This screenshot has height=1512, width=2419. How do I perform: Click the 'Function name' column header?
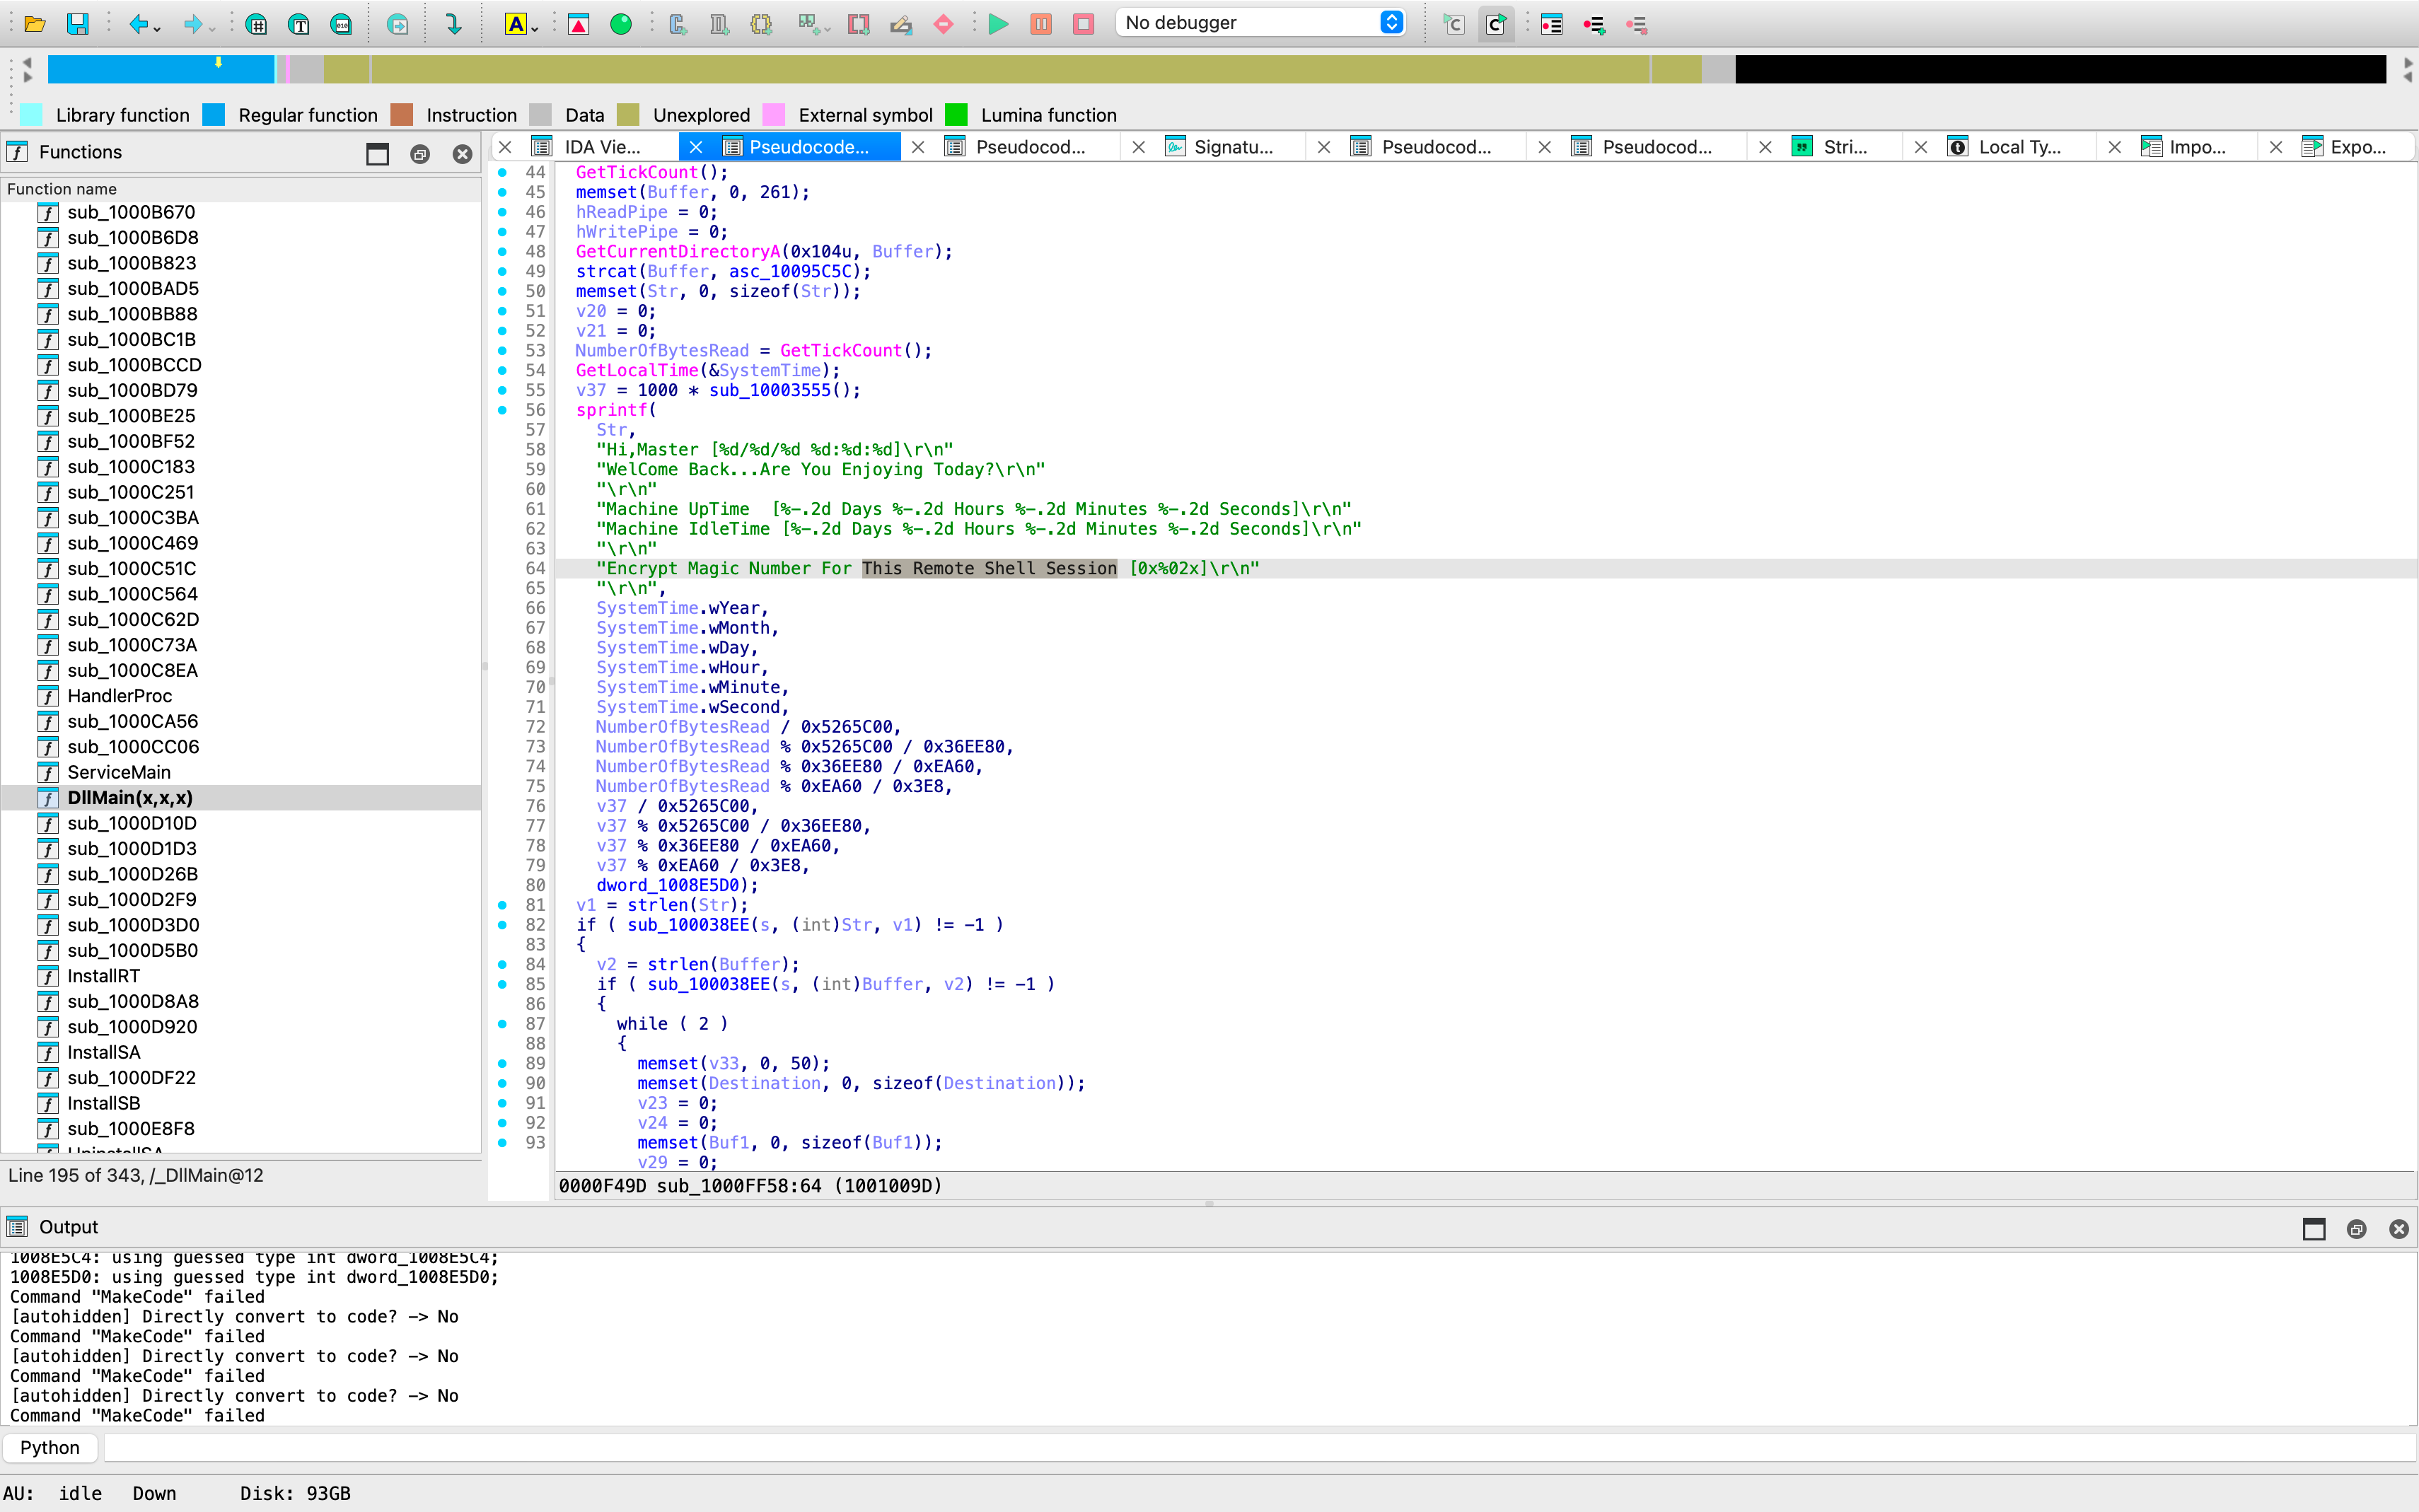coord(240,189)
